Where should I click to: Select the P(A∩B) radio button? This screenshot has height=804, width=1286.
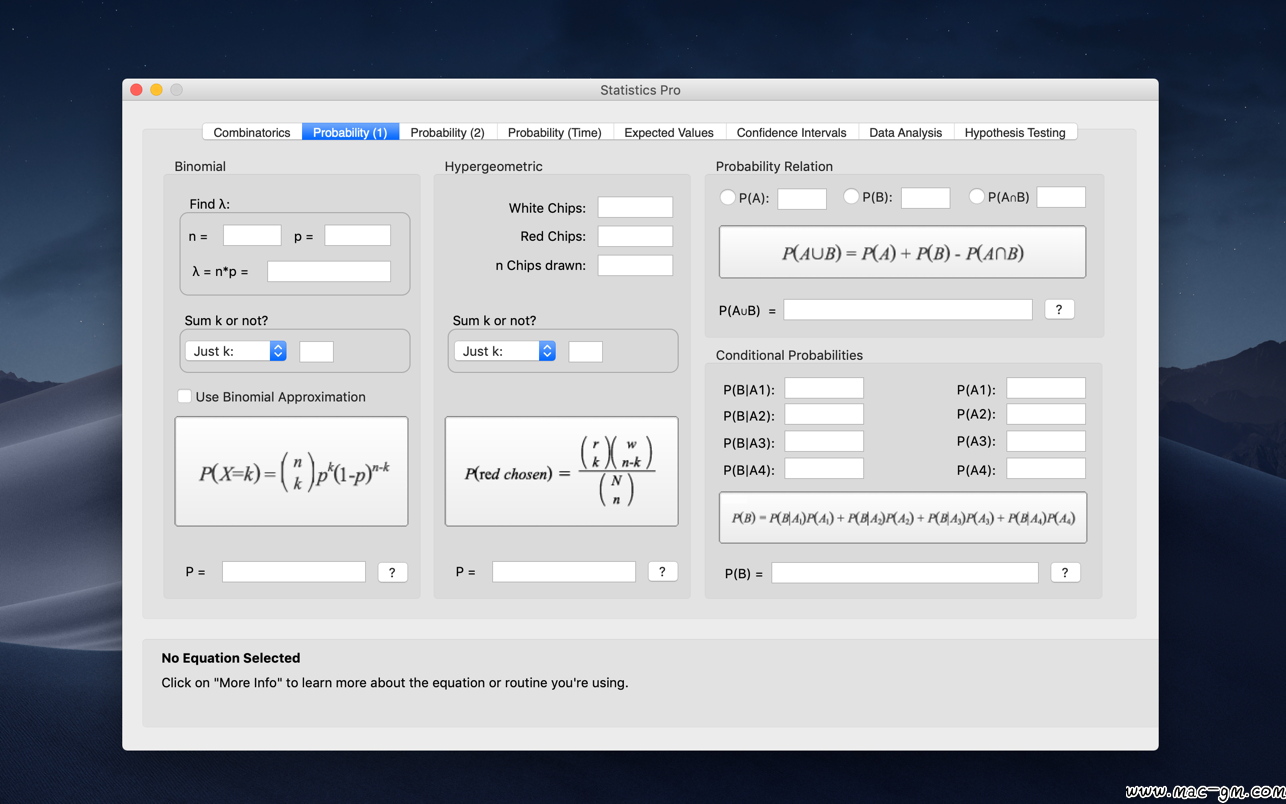click(x=977, y=196)
